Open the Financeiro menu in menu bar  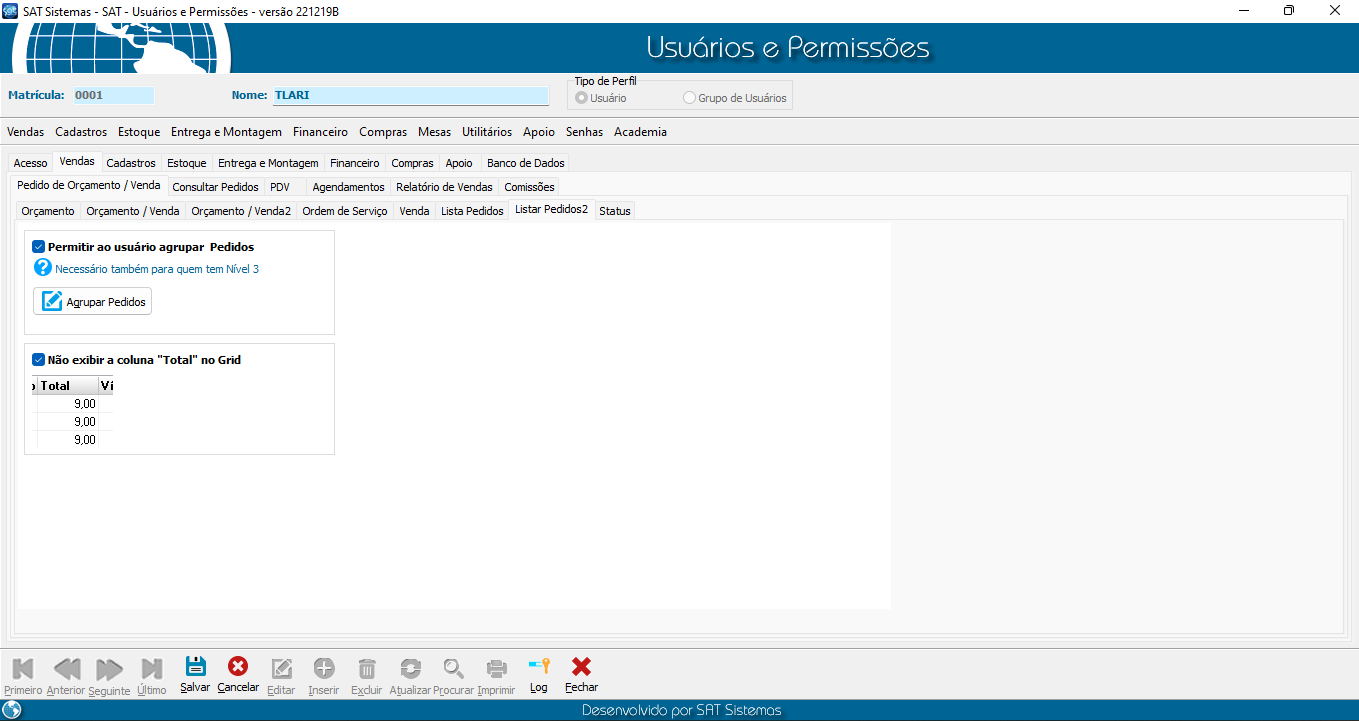(320, 132)
